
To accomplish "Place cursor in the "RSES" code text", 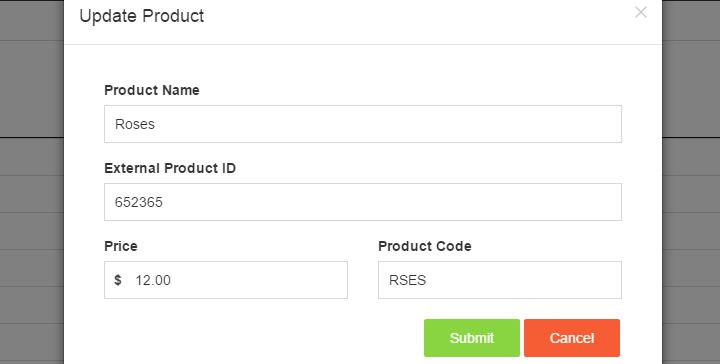I will [x=407, y=280].
